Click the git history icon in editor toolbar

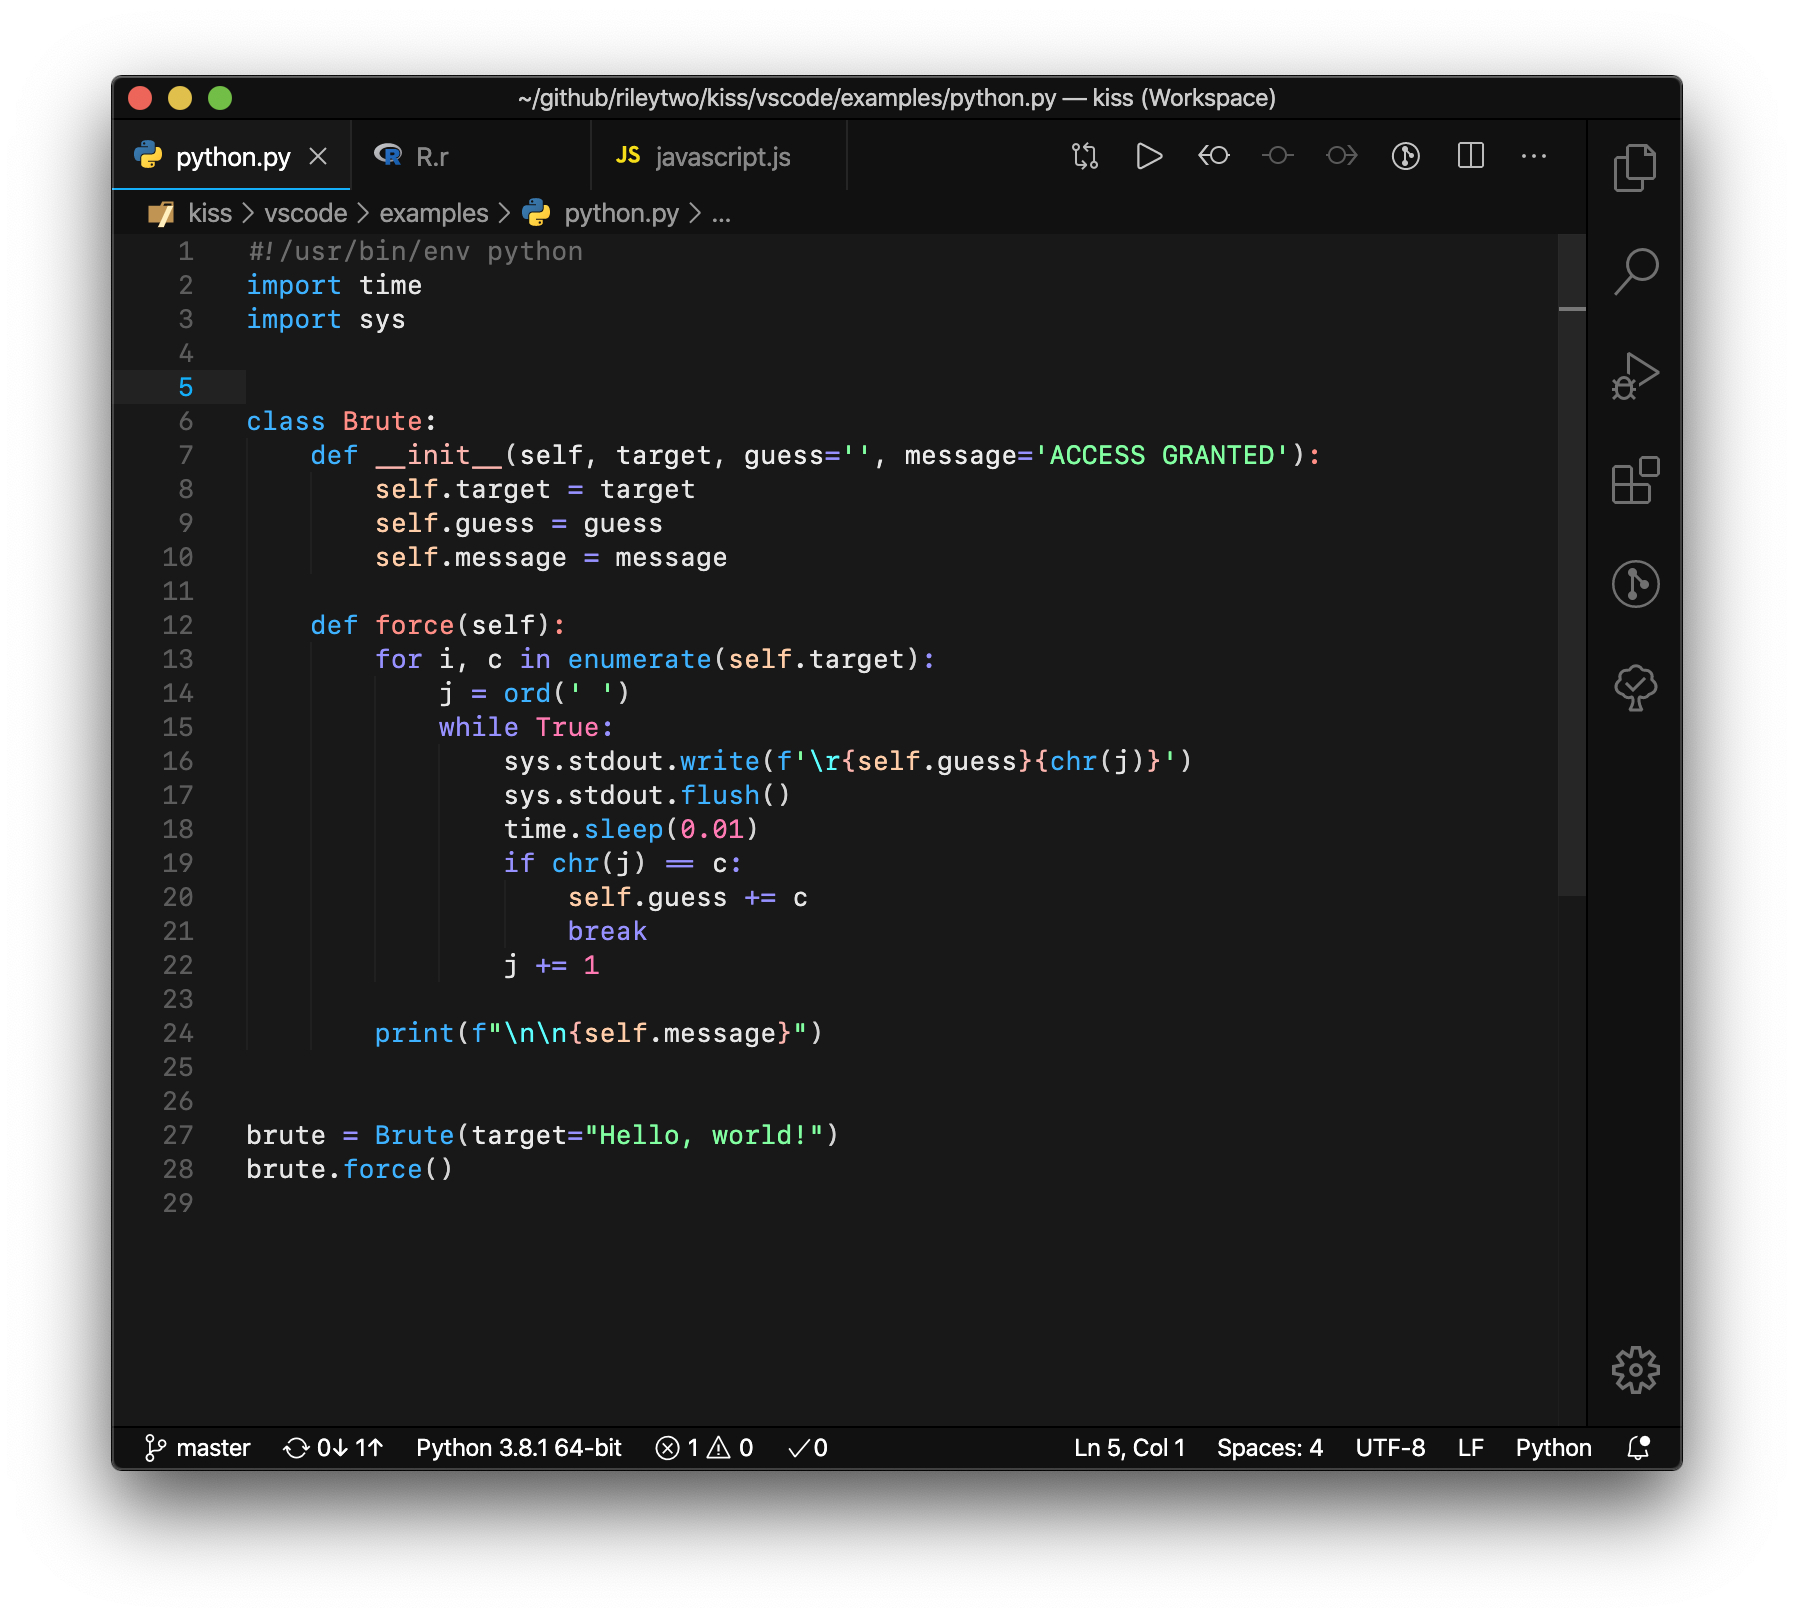(x=1405, y=156)
